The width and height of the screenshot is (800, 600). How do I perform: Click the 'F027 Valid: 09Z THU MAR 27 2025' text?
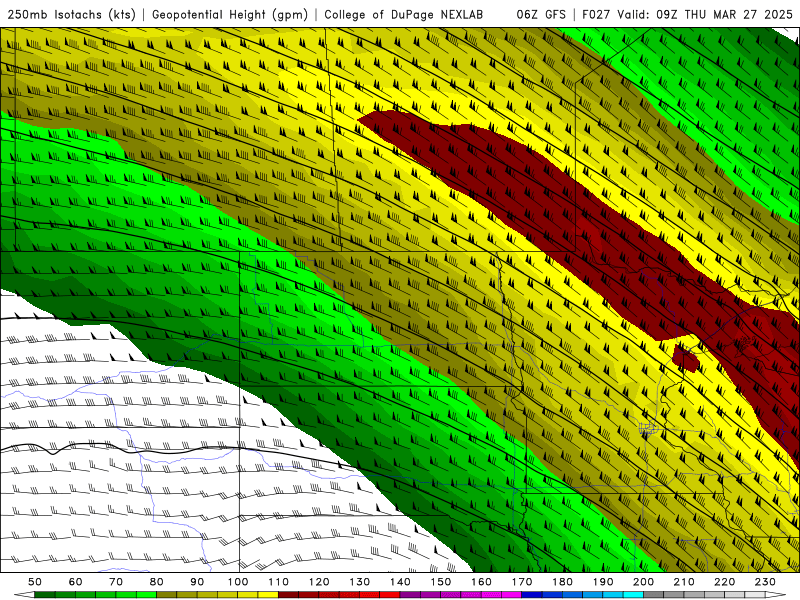pos(687,14)
